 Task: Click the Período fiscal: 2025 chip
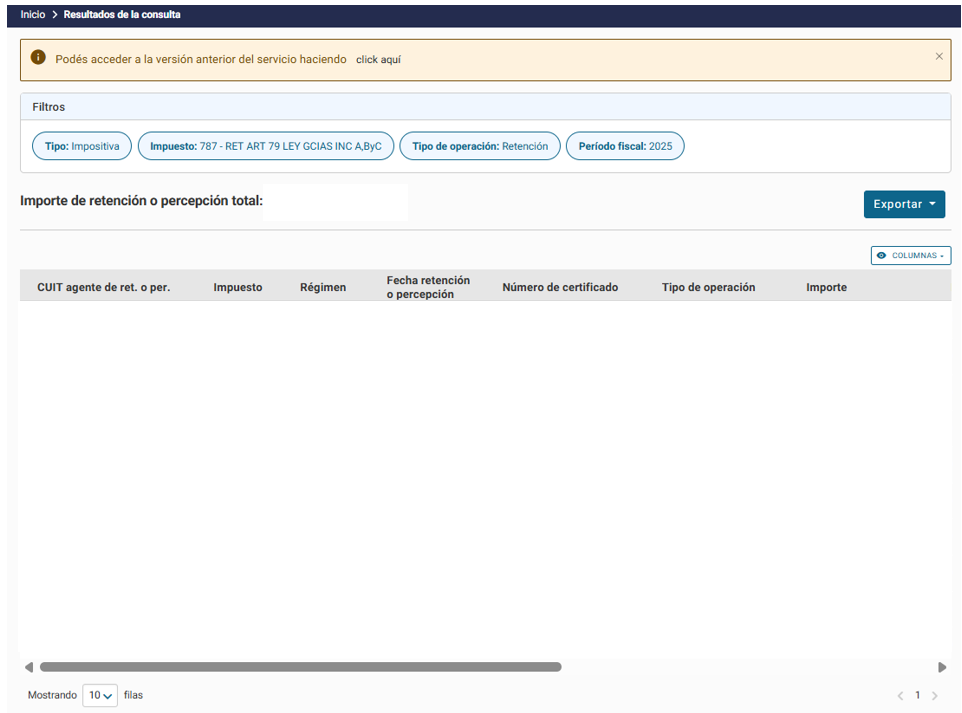point(625,146)
